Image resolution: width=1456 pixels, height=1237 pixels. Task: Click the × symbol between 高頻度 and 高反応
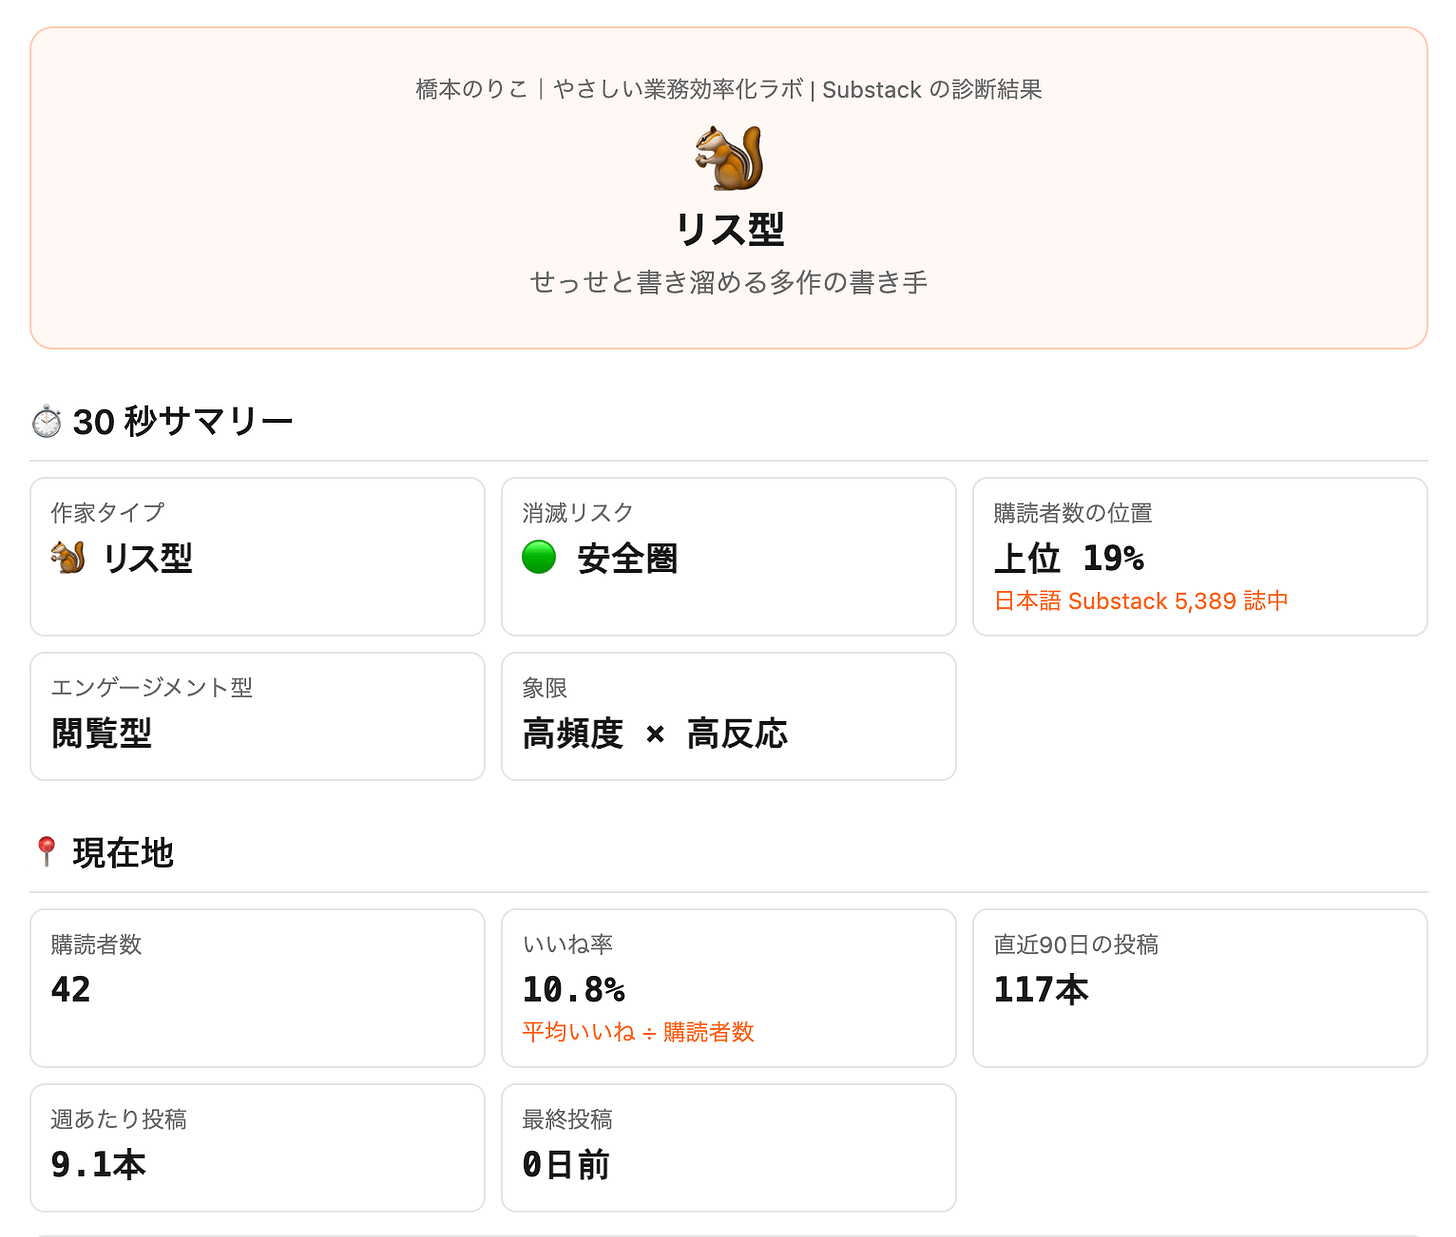coord(655,734)
